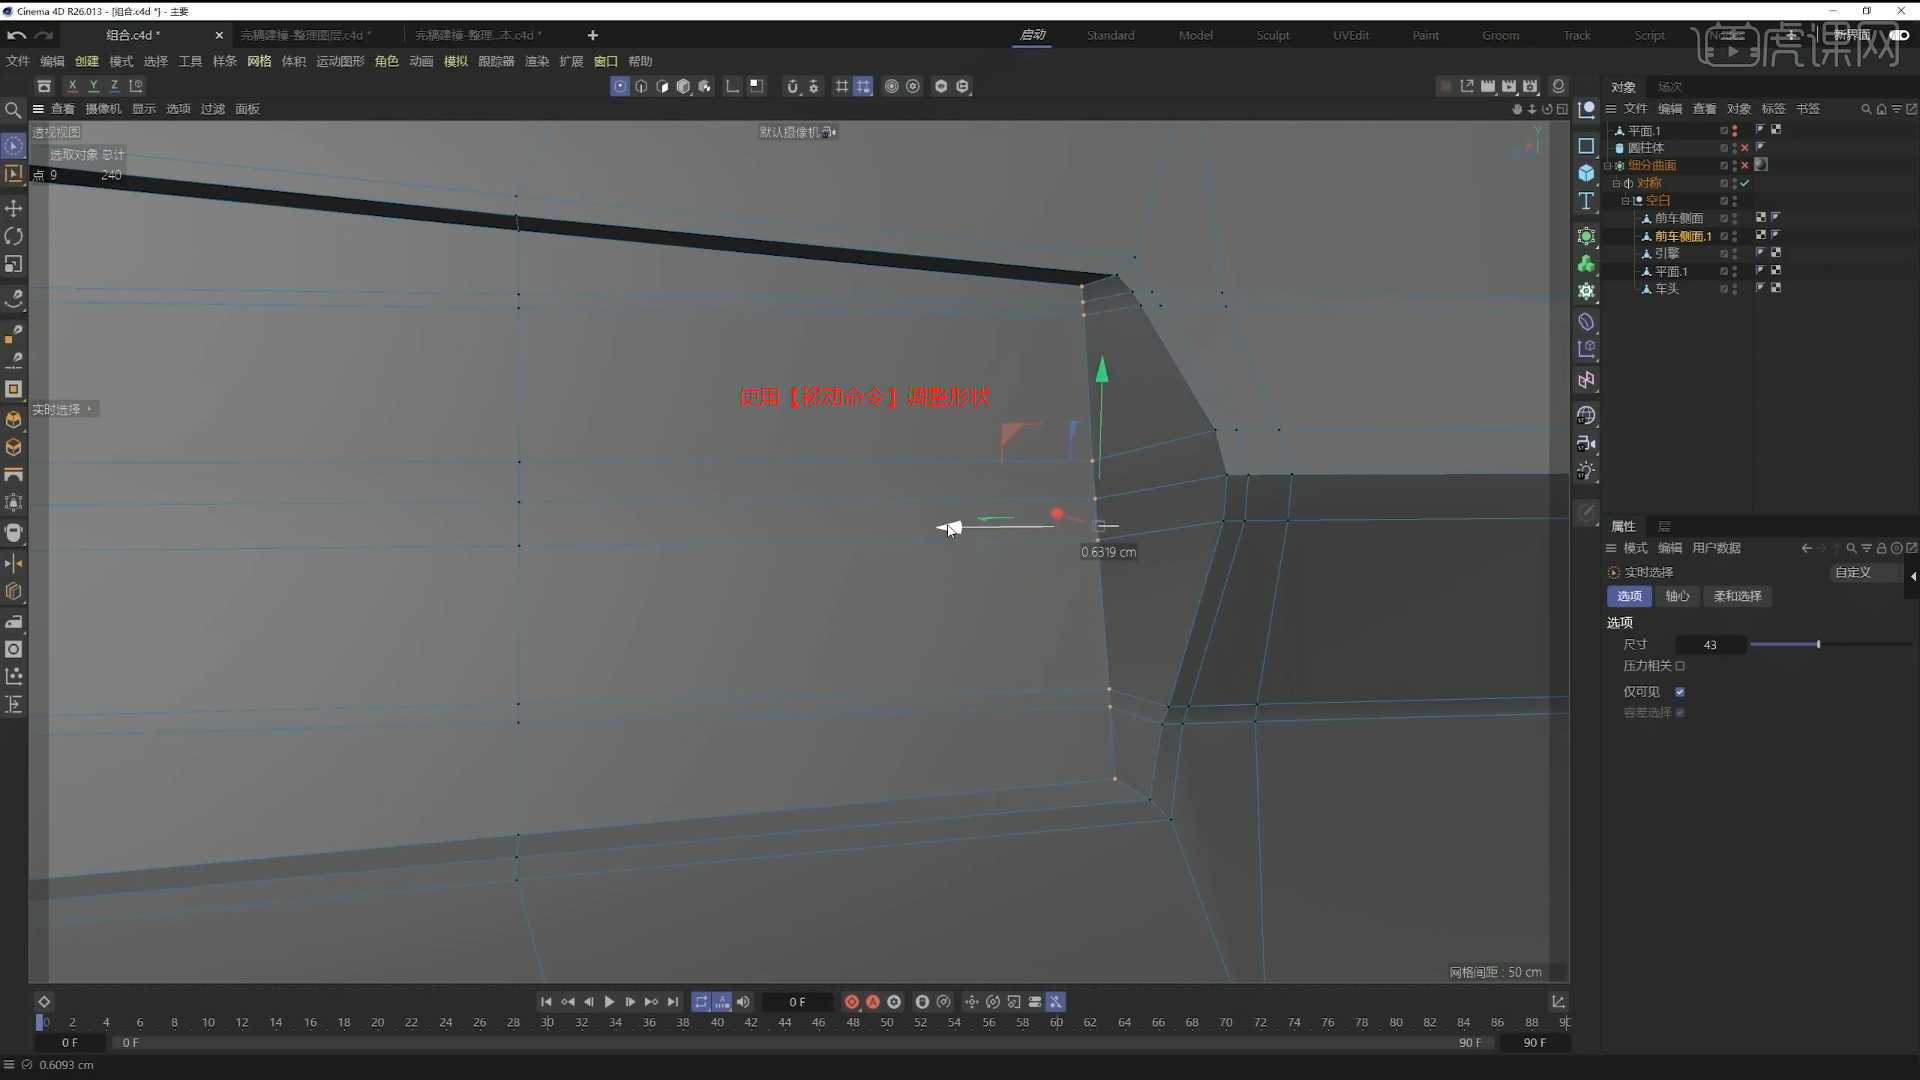Switch to the UVEdit layout tab
Image resolution: width=1920 pixels, height=1080 pixels.
click(1351, 35)
